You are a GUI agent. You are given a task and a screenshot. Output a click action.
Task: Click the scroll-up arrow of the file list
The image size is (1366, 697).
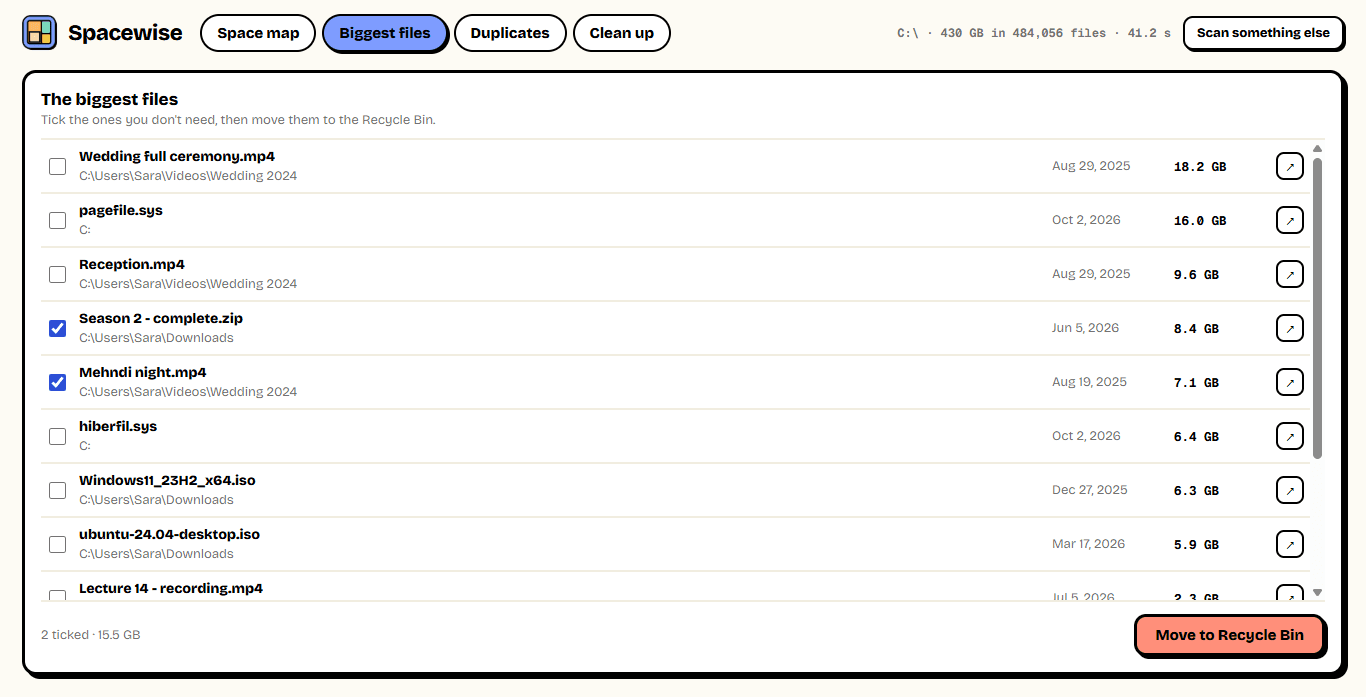1317,149
